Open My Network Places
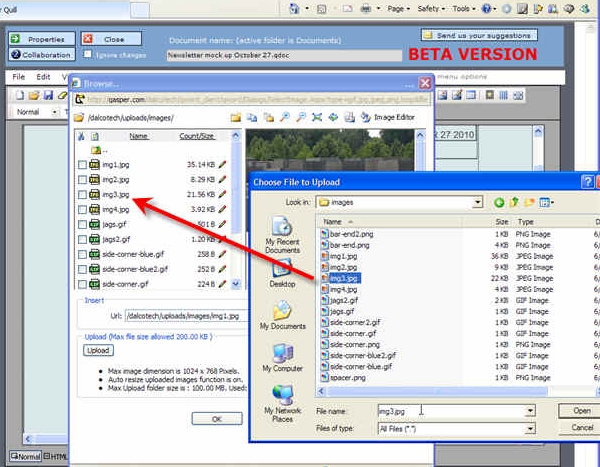Image resolution: width=600 pixels, height=467 pixels. (282, 404)
